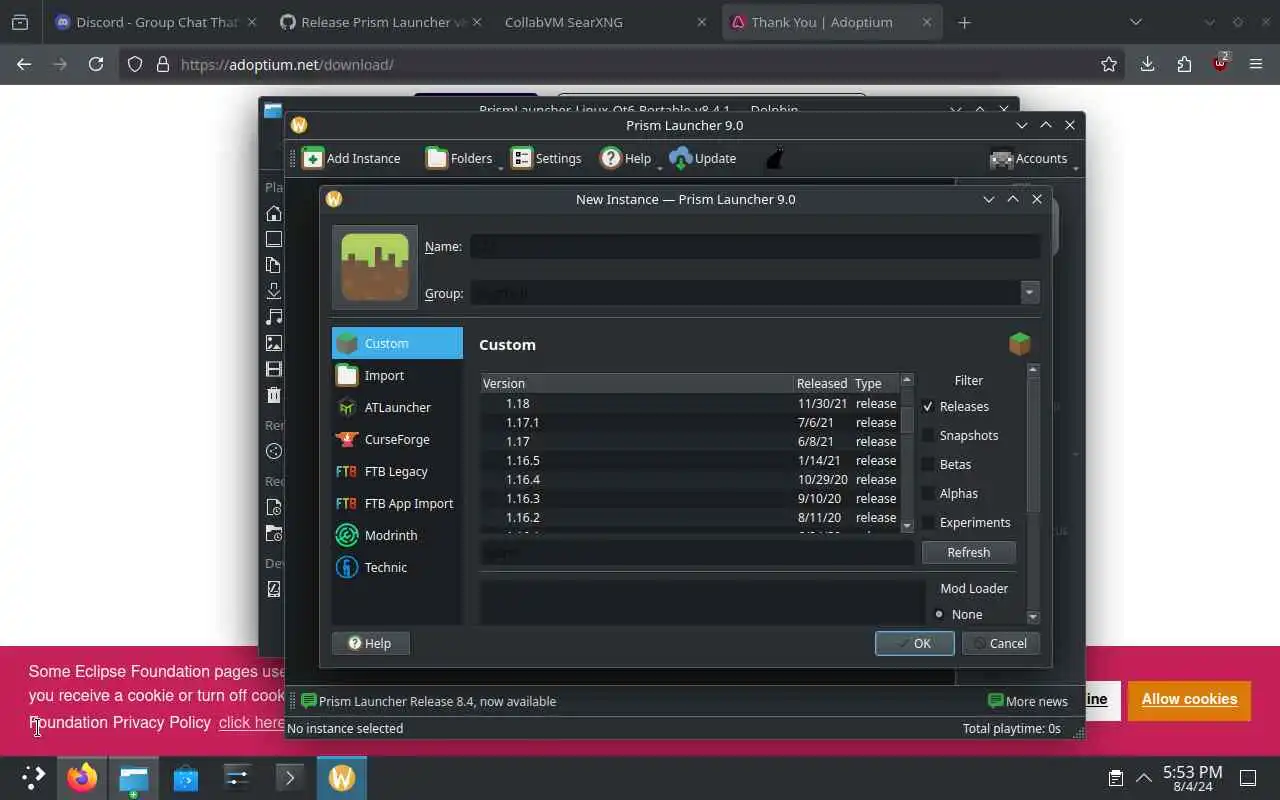Select Minecraft version 1.16.4

point(690,479)
